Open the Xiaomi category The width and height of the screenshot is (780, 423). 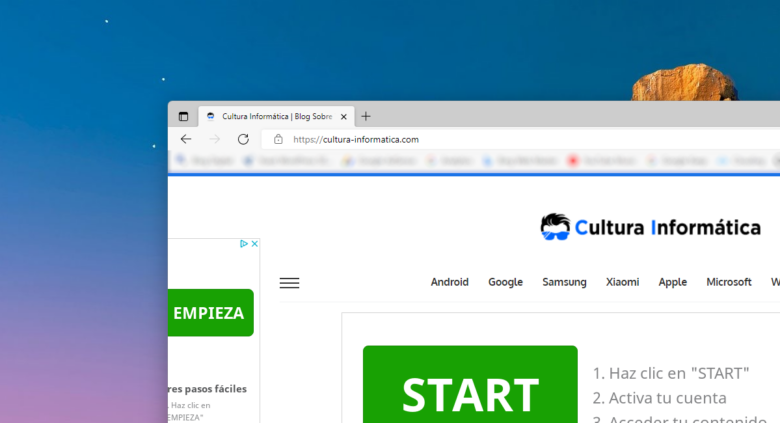pyautogui.click(x=622, y=282)
